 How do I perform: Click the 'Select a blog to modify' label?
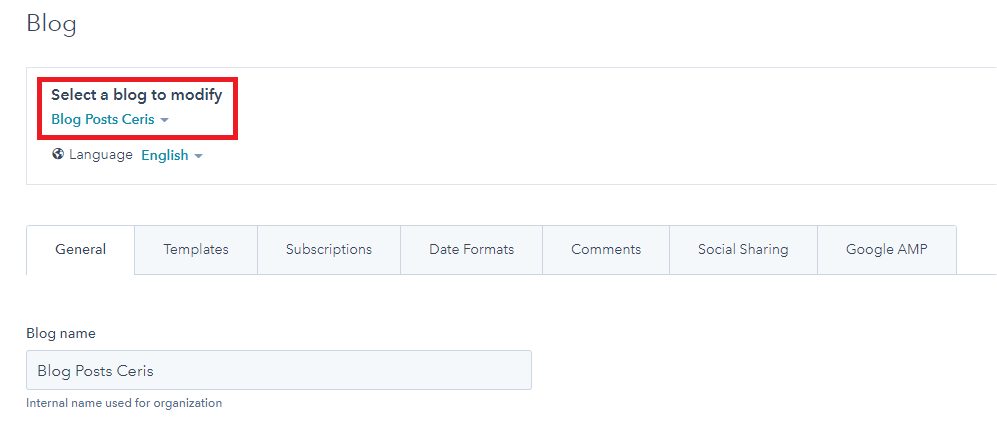(136, 95)
